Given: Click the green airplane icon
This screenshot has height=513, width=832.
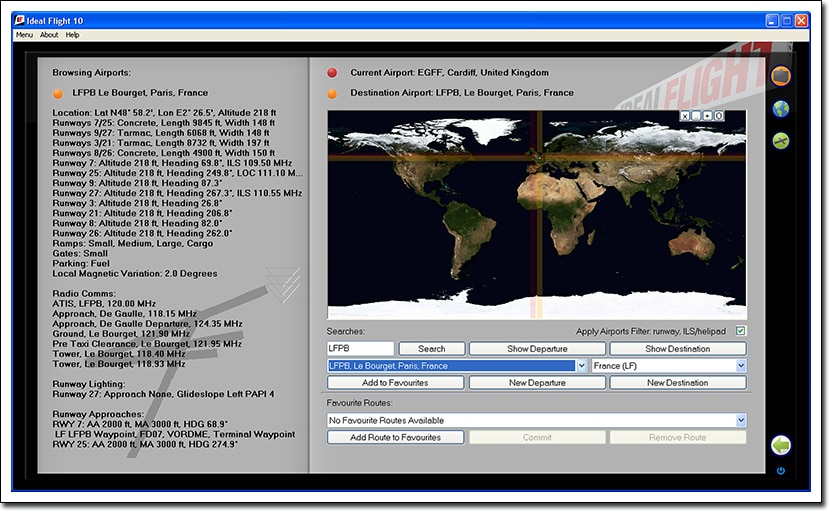Looking at the screenshot, I should 781,141.
